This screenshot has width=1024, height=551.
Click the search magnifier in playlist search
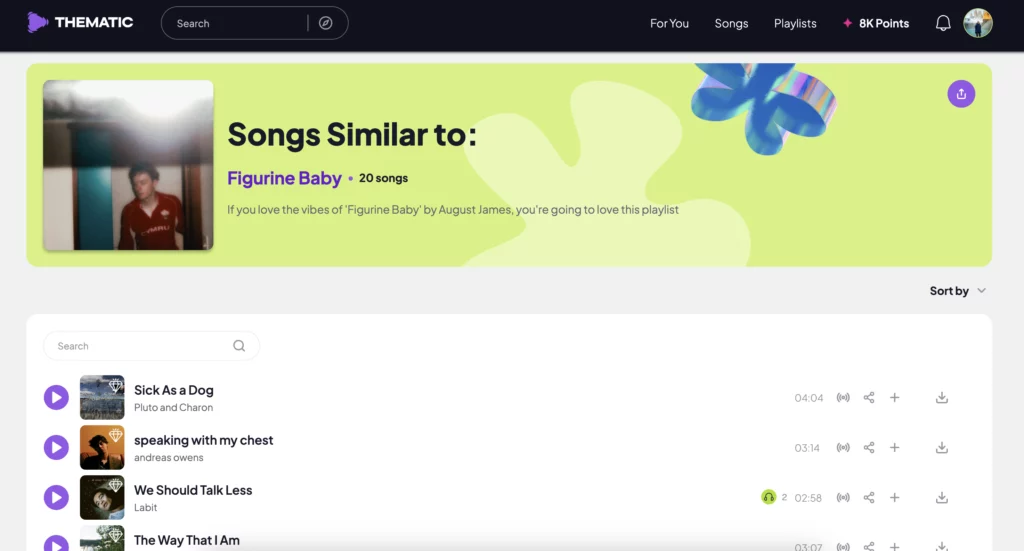[239, 346]
